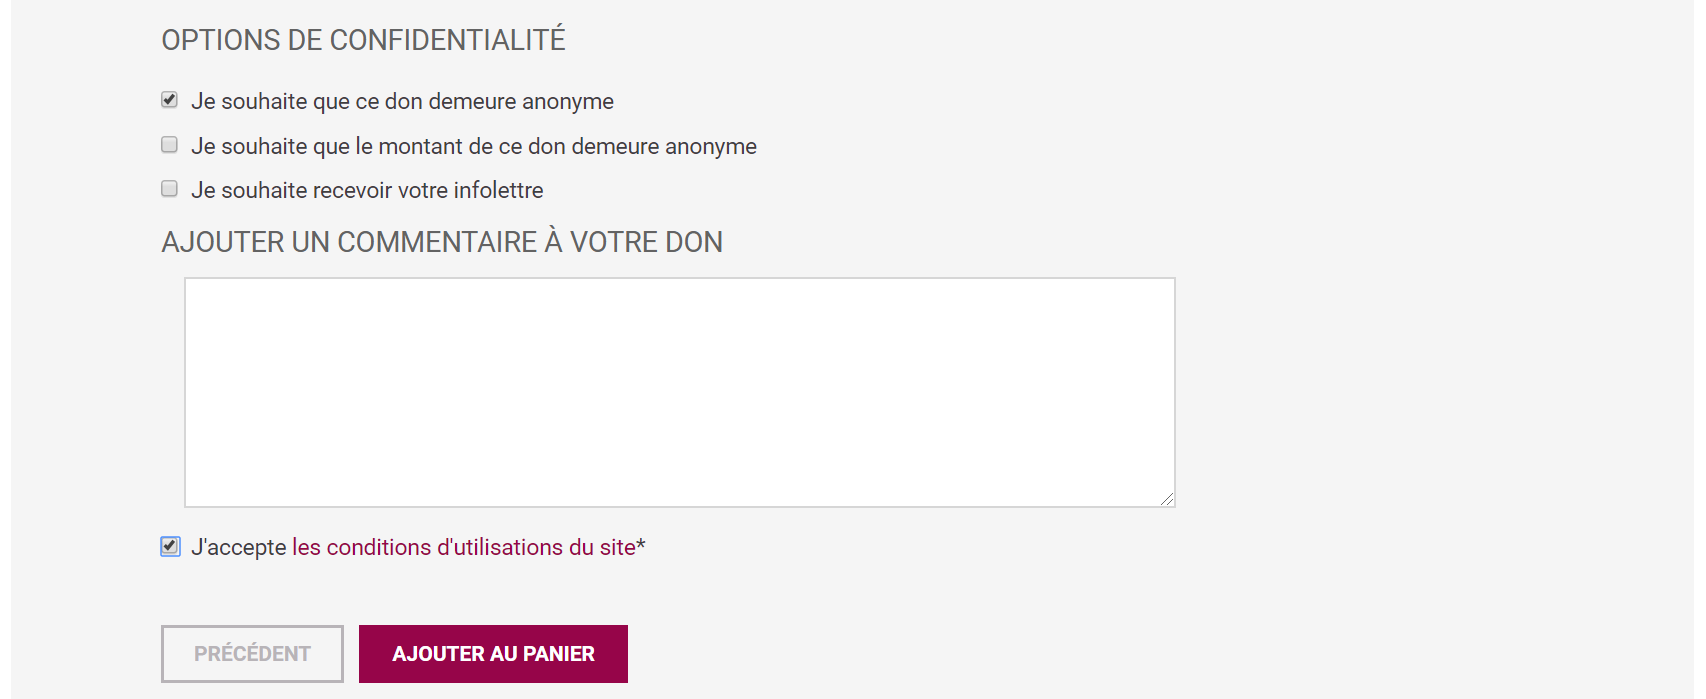Click the word "PANIER" on the burgundy button
The image size is (1706, 699).
coord(558,654)
